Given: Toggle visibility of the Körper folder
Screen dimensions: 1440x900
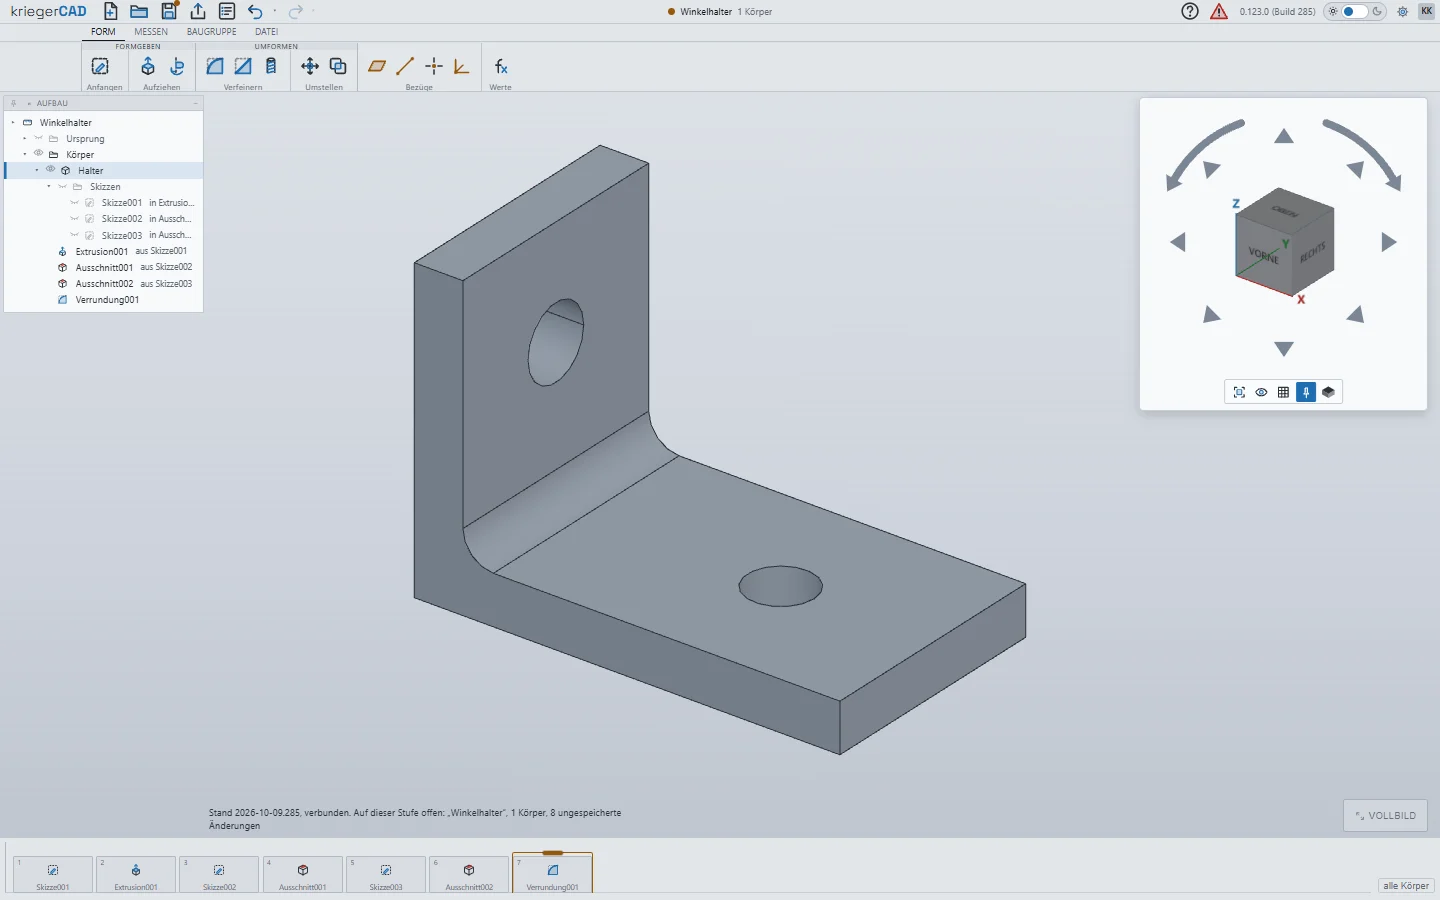Looking at the screenshot, I should coord(39,154).
